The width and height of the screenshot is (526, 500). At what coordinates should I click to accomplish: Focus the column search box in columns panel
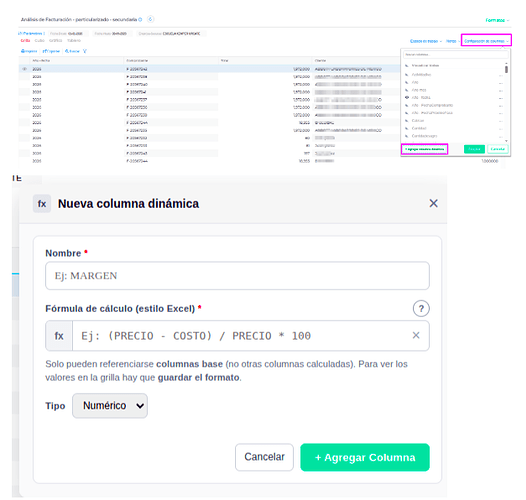click(x=455, y=54)
